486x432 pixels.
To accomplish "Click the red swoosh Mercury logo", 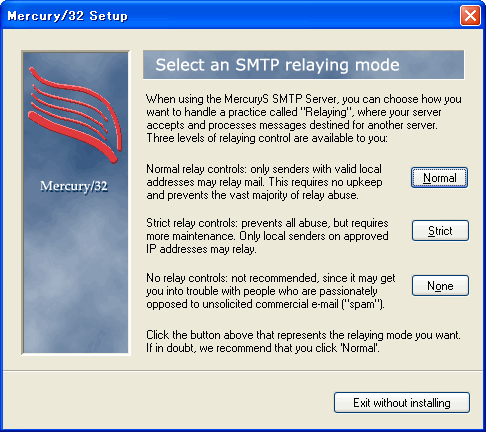I will click(75, 115).
